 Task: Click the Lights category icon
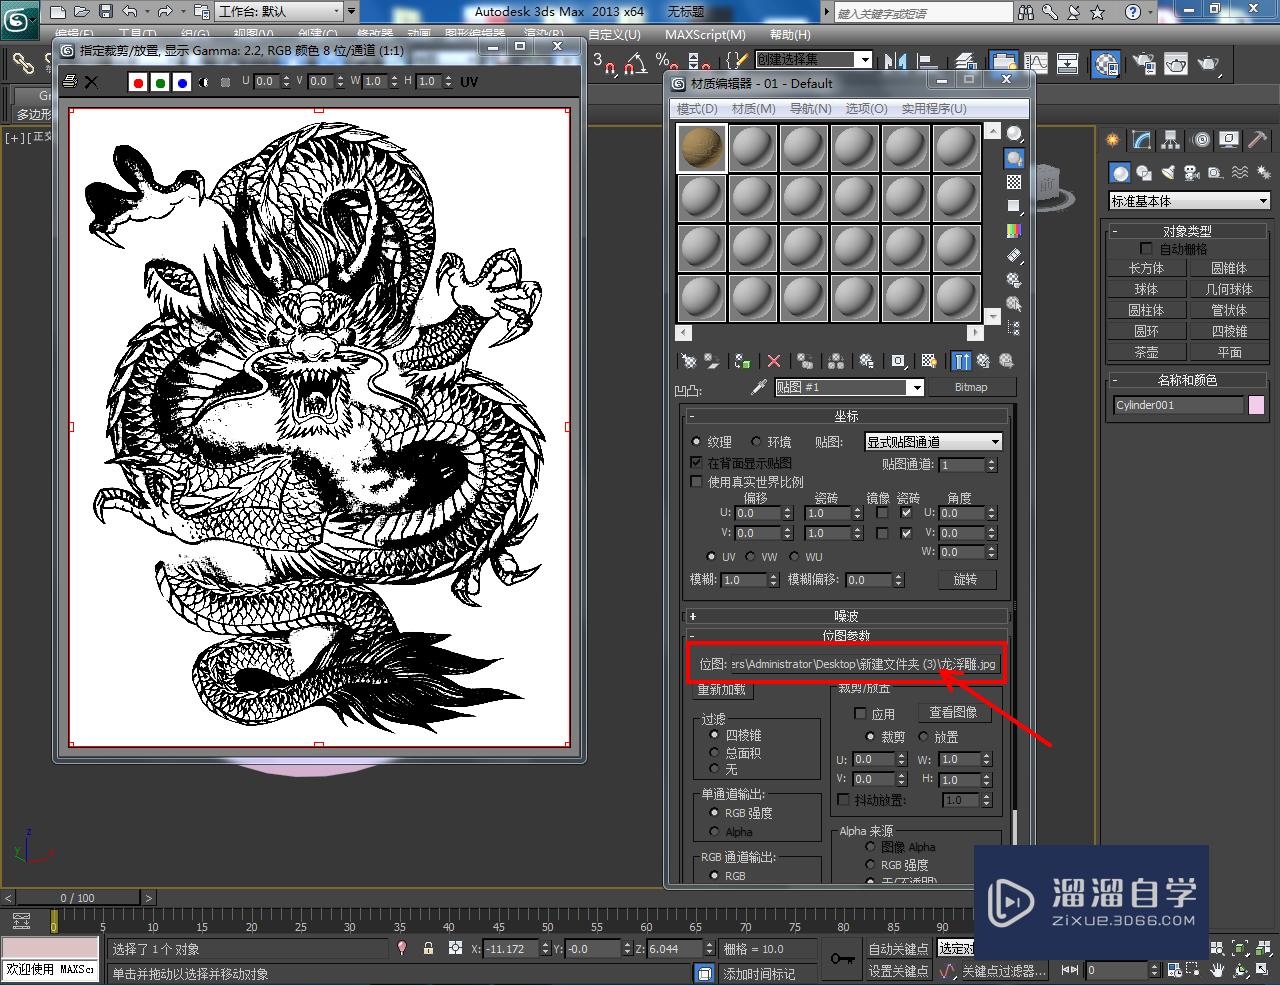coord(1167,173)
